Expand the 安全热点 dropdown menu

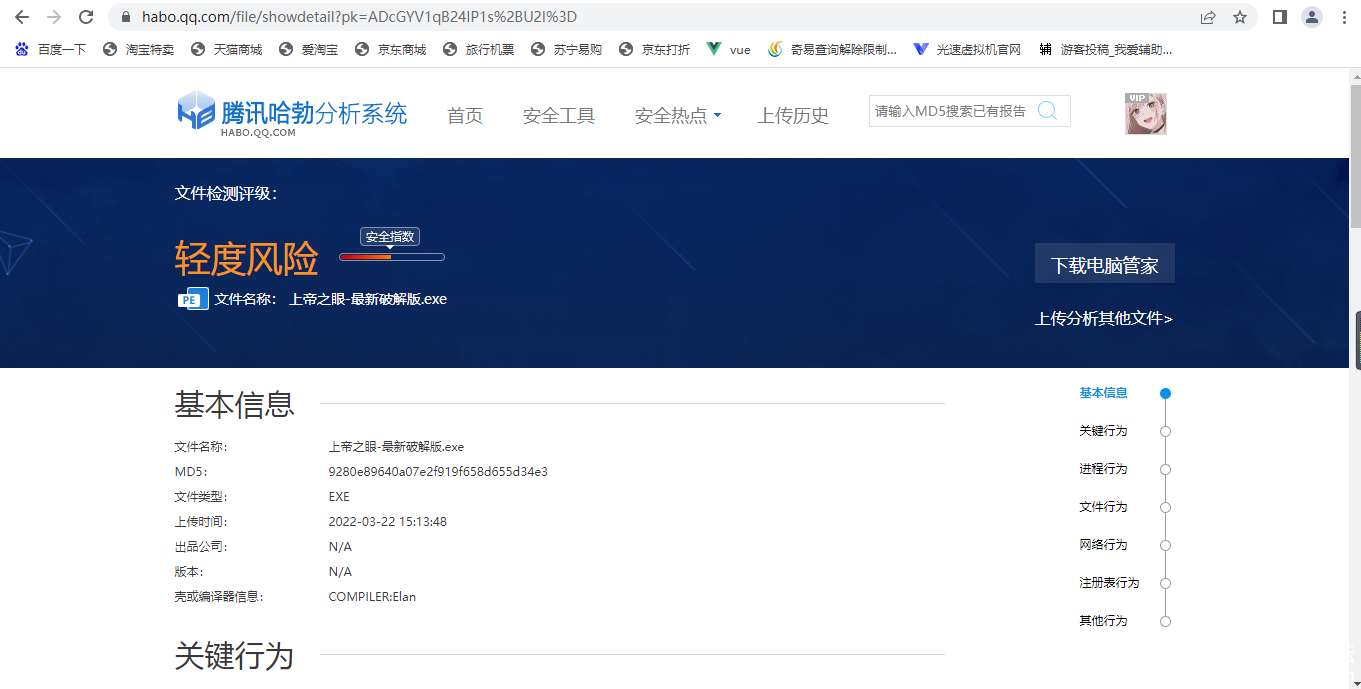[x=677, y=116]
